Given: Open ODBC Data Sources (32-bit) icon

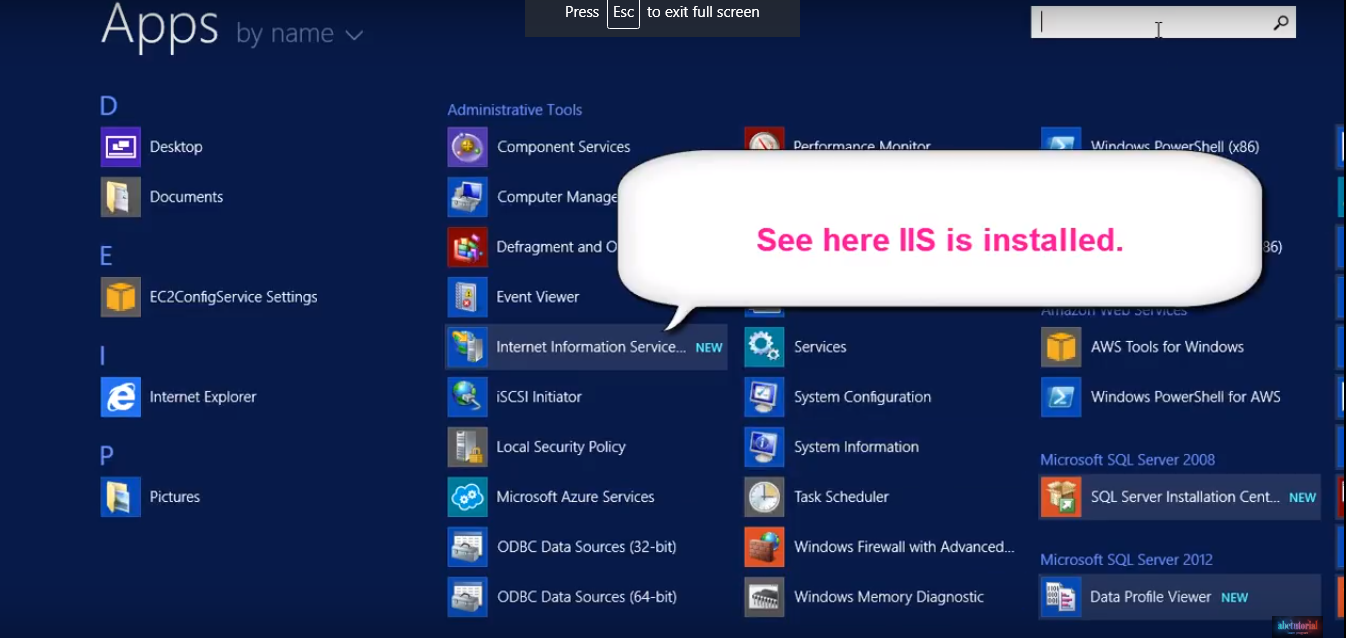Looking at the screenshot, I should coord(468,547).
